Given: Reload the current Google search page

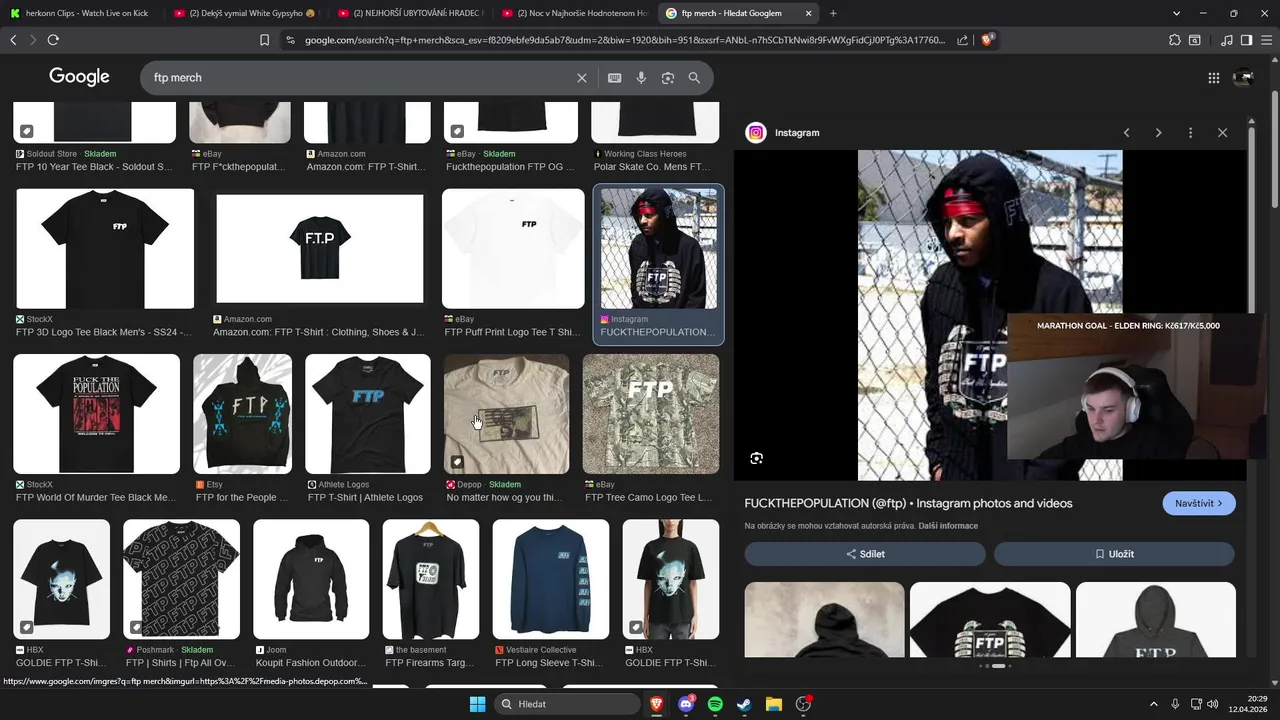Looking at the screenshot, I should pos(53,40).
